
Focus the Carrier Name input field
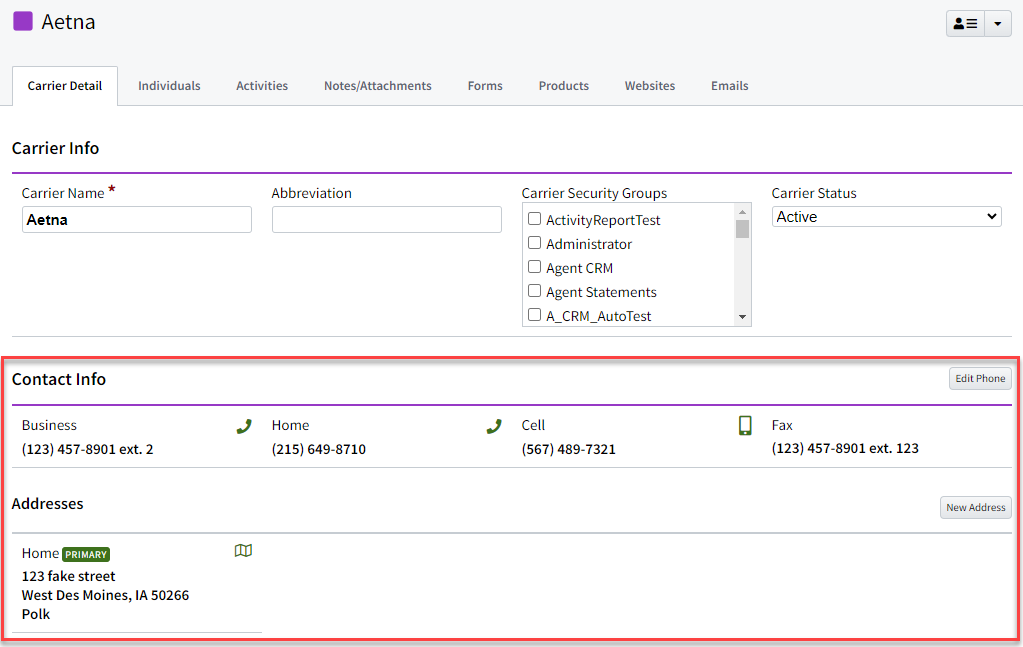(x=136, y=220)
